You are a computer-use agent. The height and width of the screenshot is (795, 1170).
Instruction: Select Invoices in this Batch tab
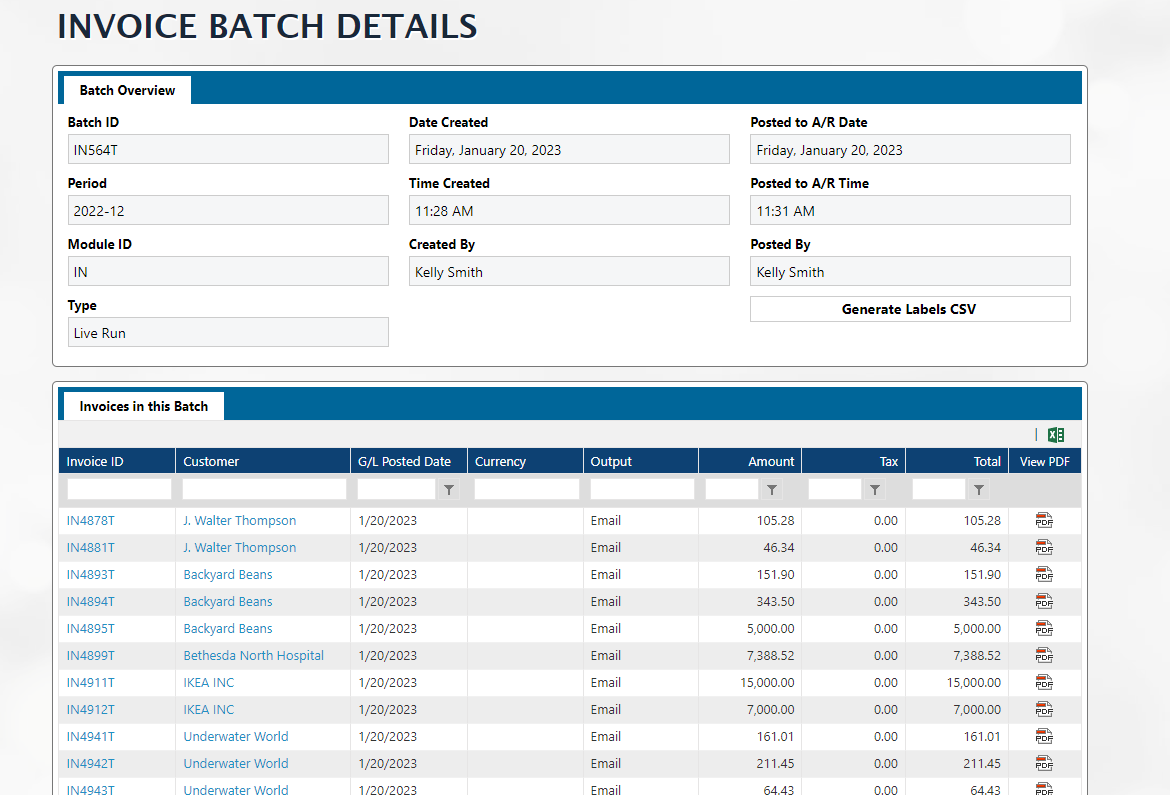click(x=144, y=406)
